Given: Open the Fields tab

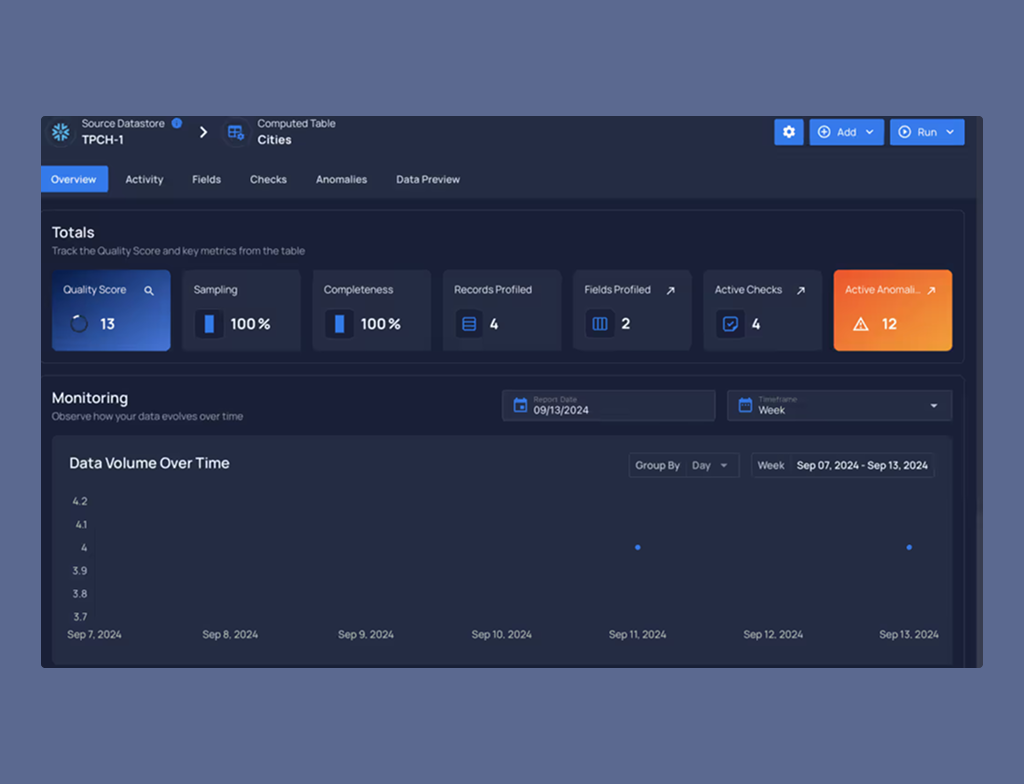Looking at the screenshot, I should pos(206,179).
